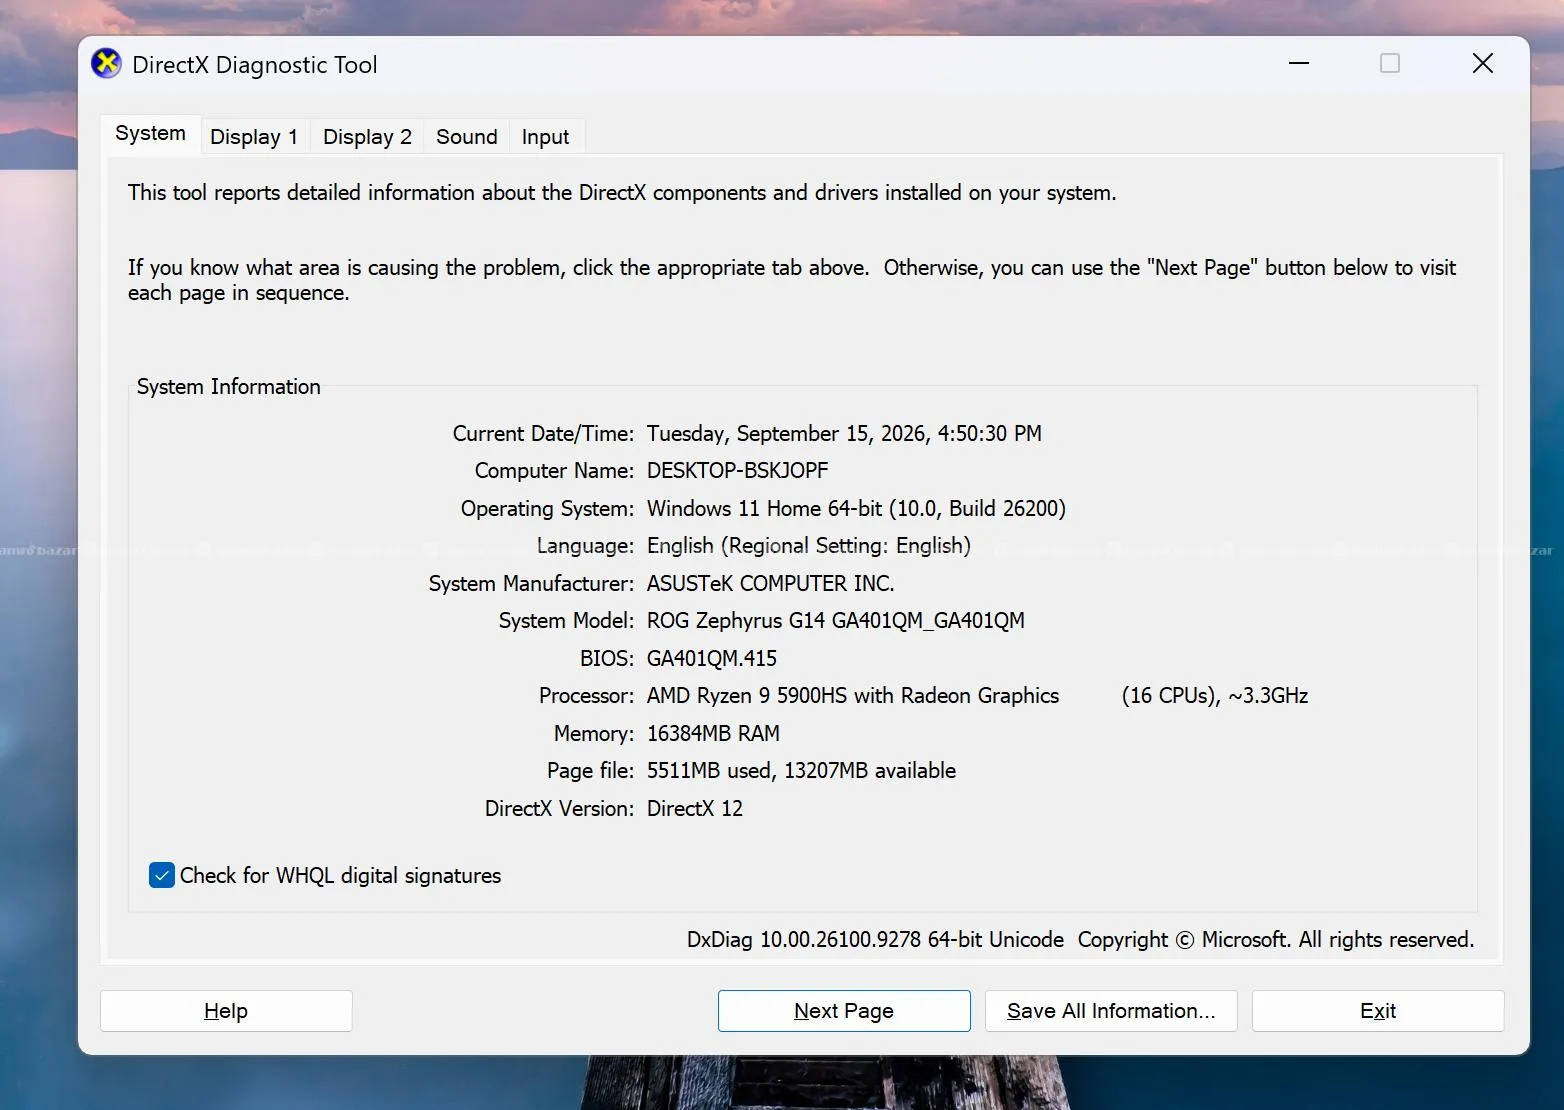Viewport: 1564px width, 1110px height.
Task: Click the Page file usage value
Action: [801, 771]
